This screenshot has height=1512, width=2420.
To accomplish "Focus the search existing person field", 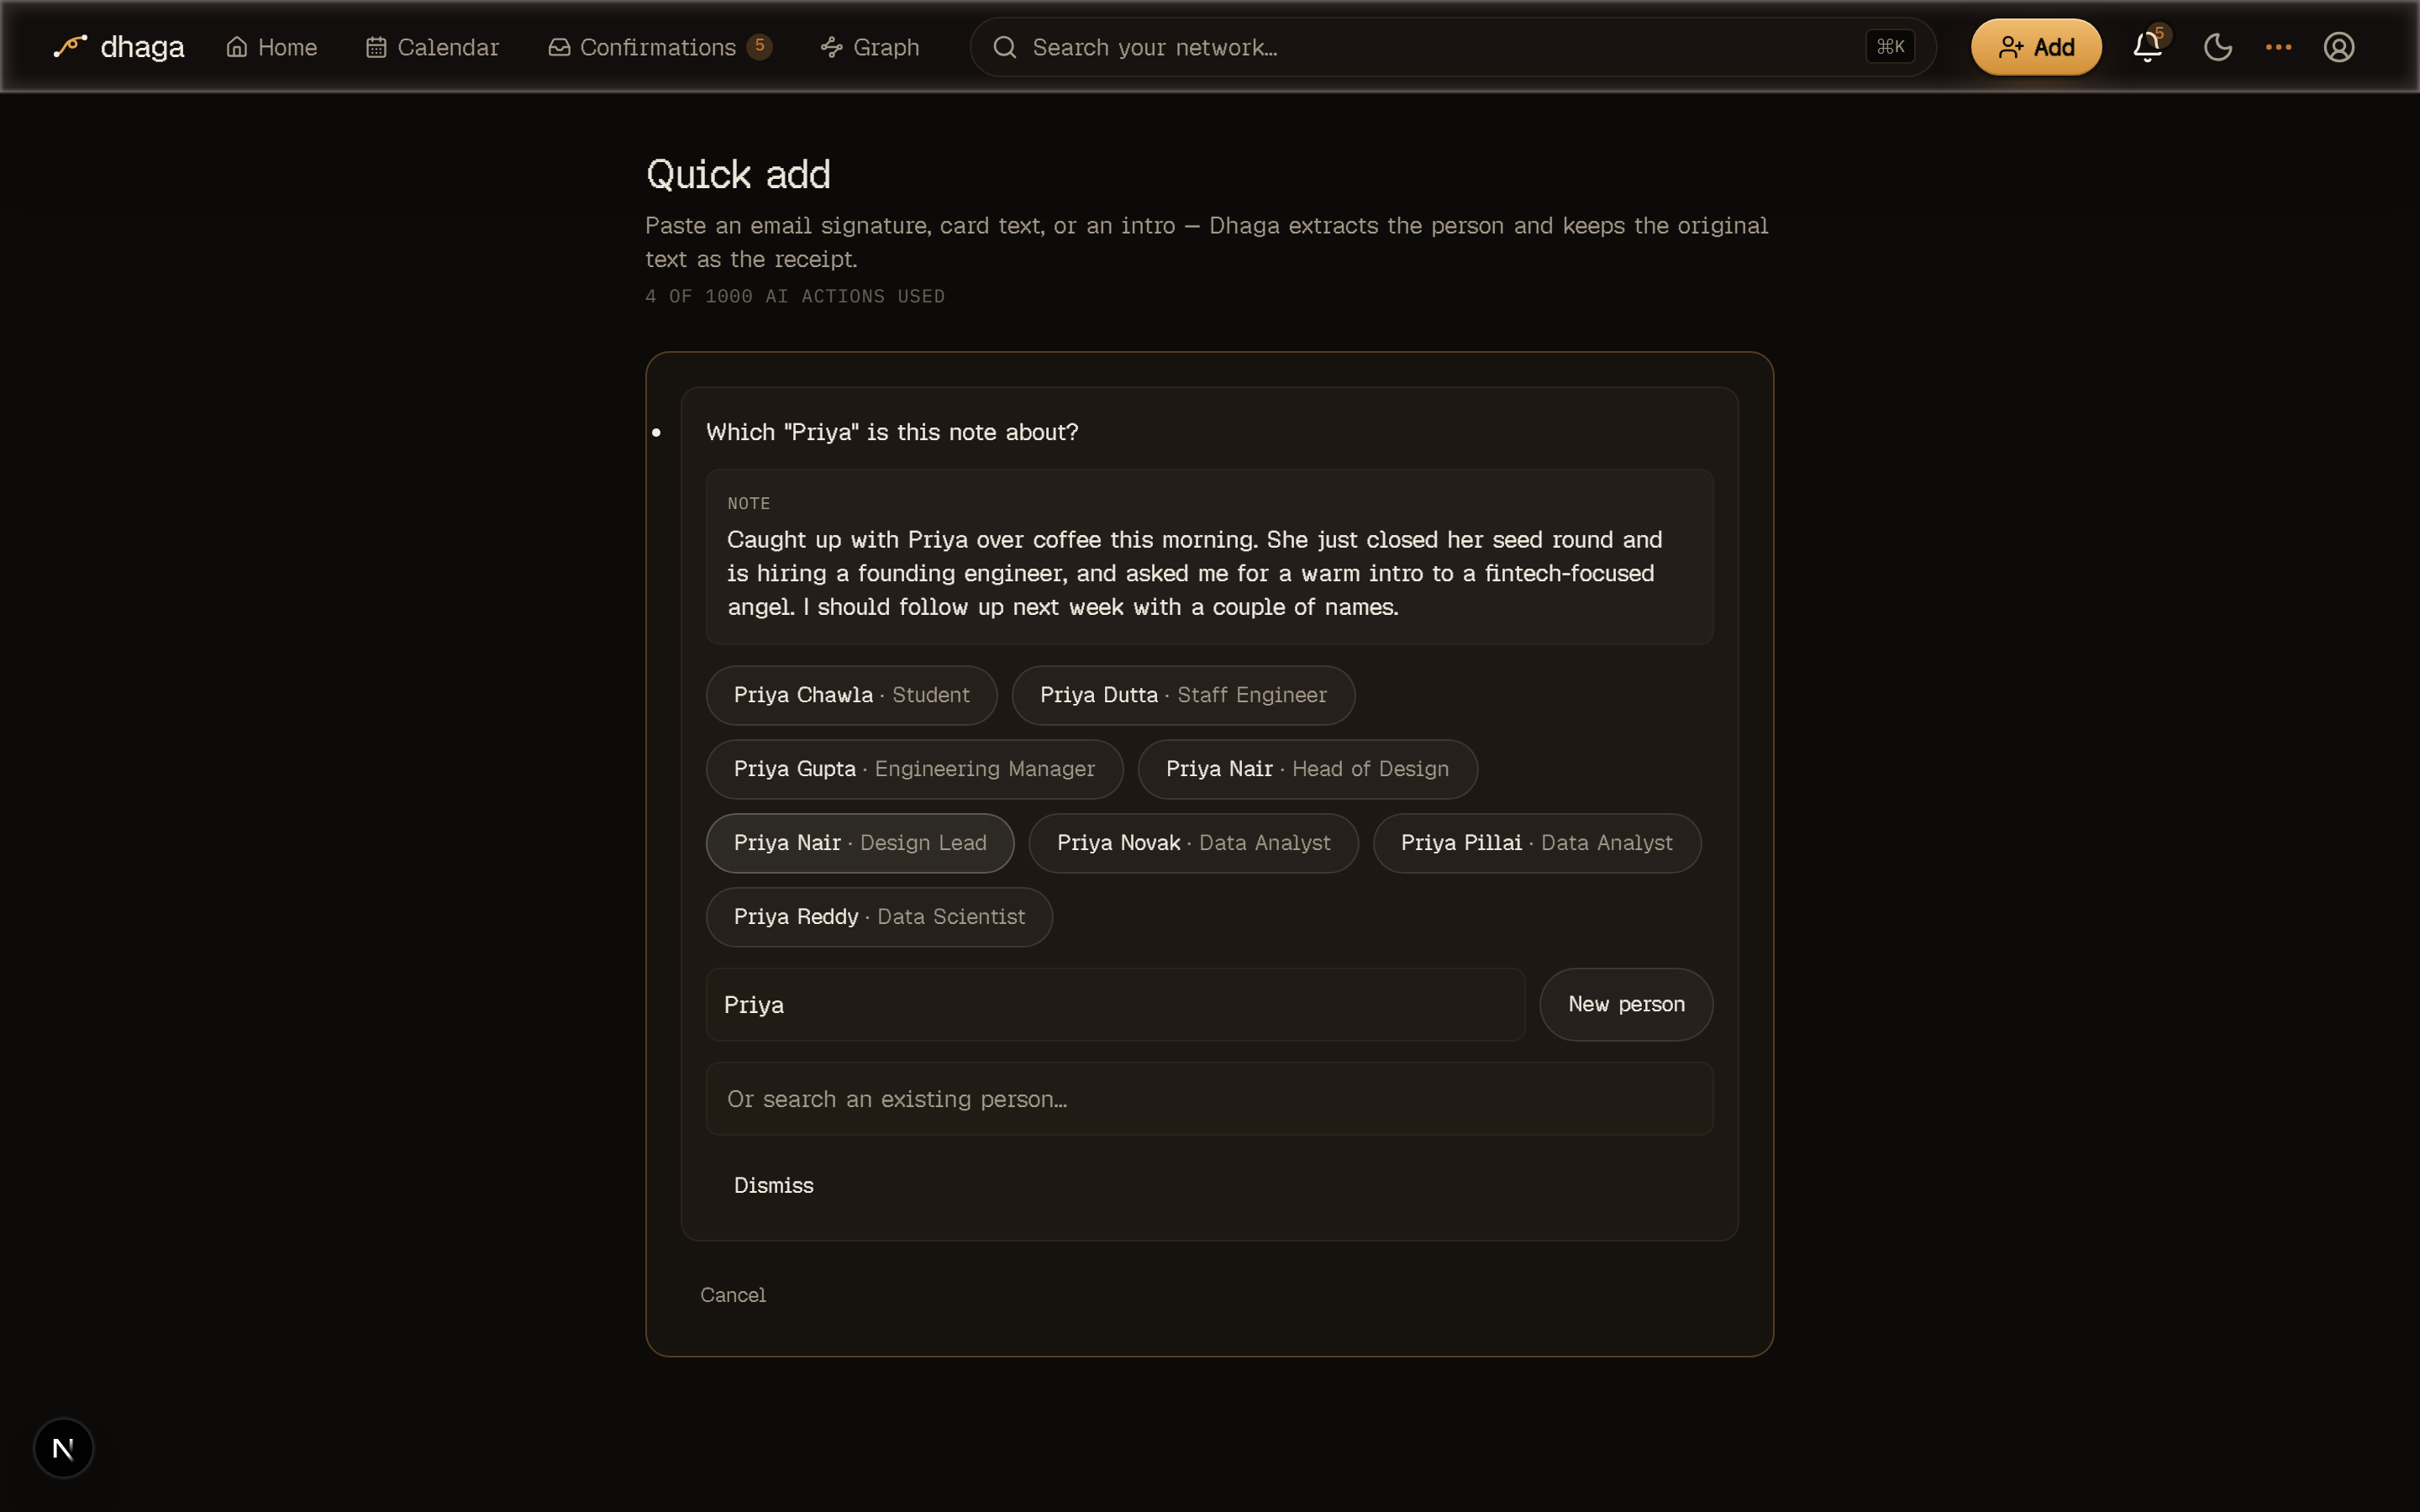I will pyautogui.click(x=1209, y=1098).
